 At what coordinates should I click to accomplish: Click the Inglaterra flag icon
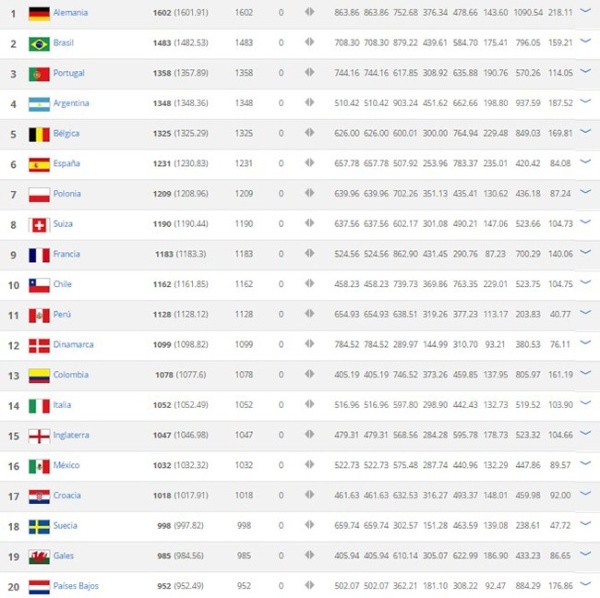(39, 435)
